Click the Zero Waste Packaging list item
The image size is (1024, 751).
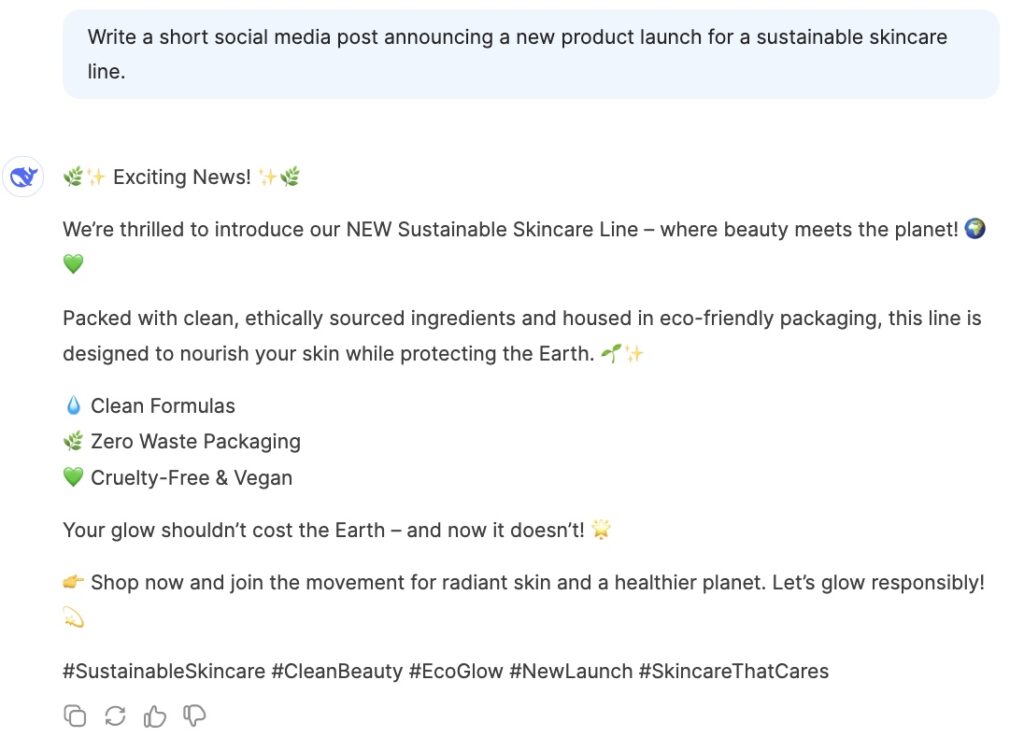195,442
